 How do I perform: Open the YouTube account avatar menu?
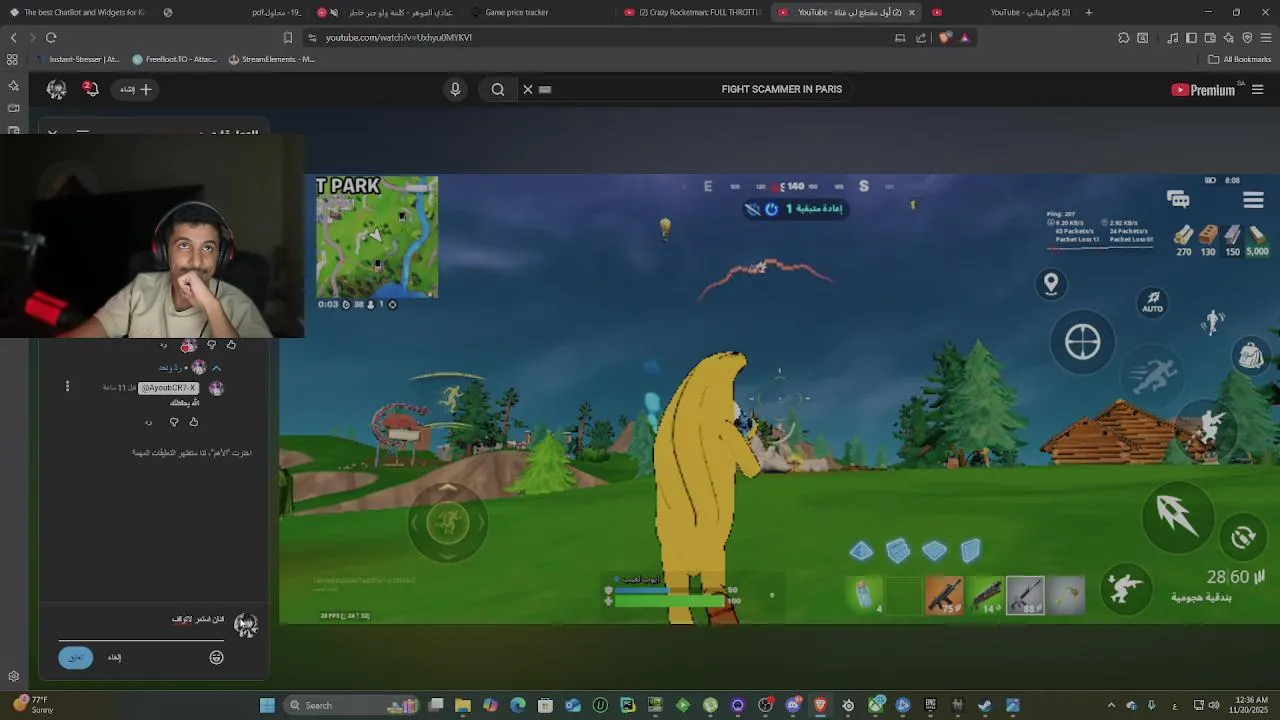click(56, 89)
